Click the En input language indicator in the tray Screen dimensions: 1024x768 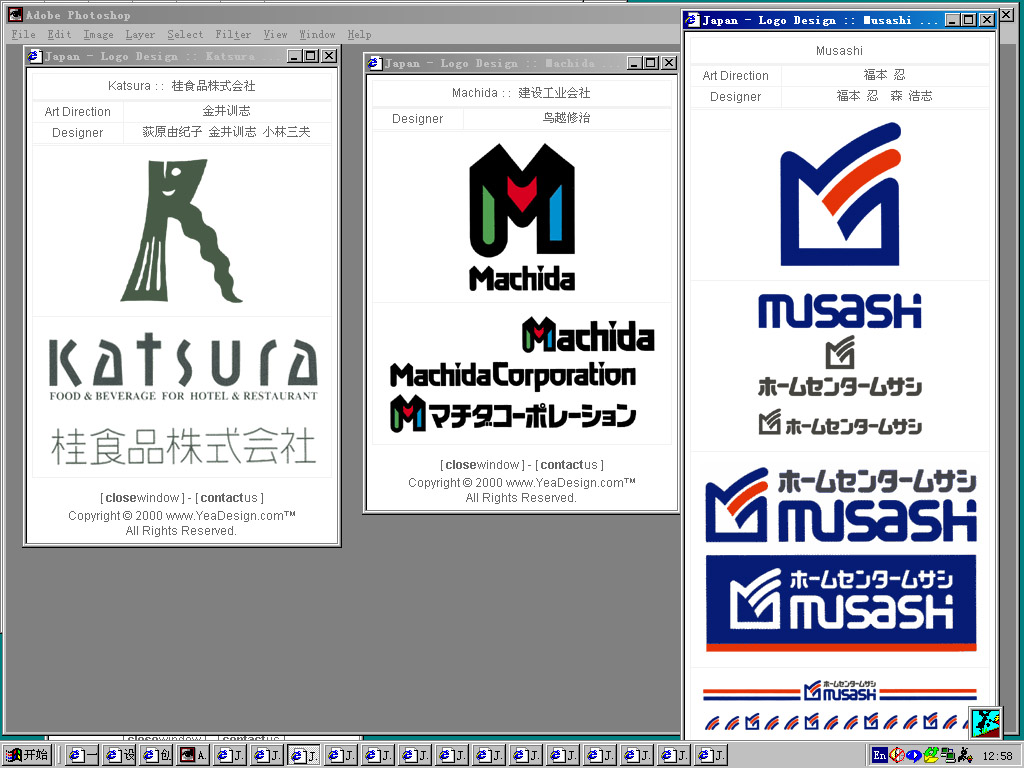tap(880, 756)
